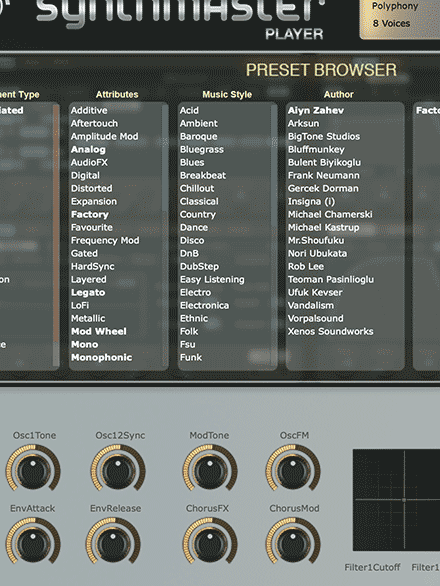This screenshot has height=586, width=440.
Task: Click the EnvRelease knob
Action: point(113,540)
